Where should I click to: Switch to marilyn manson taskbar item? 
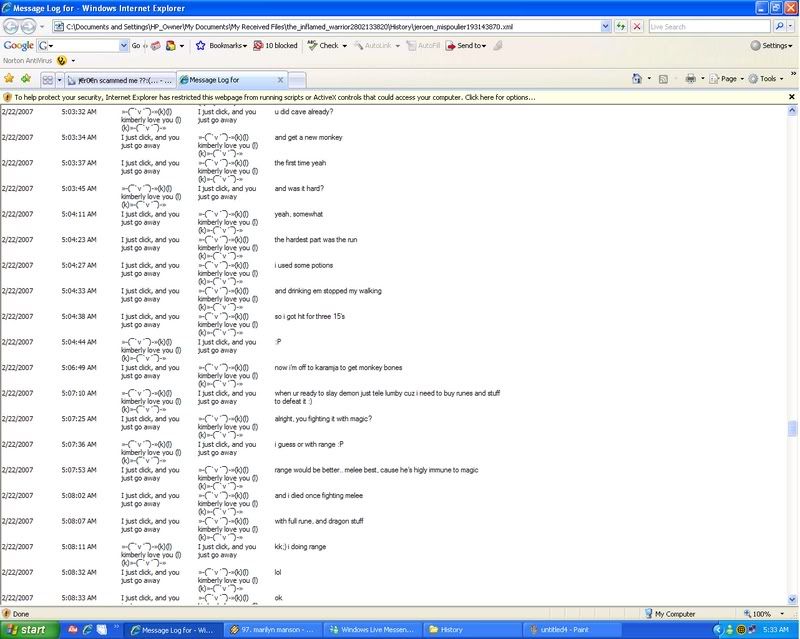coord(274,630)
